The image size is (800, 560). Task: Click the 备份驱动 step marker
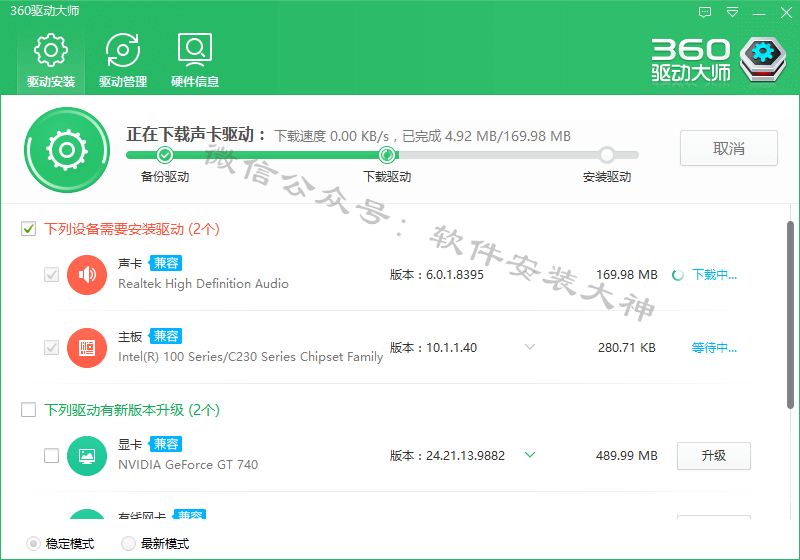tap(165, 155)
